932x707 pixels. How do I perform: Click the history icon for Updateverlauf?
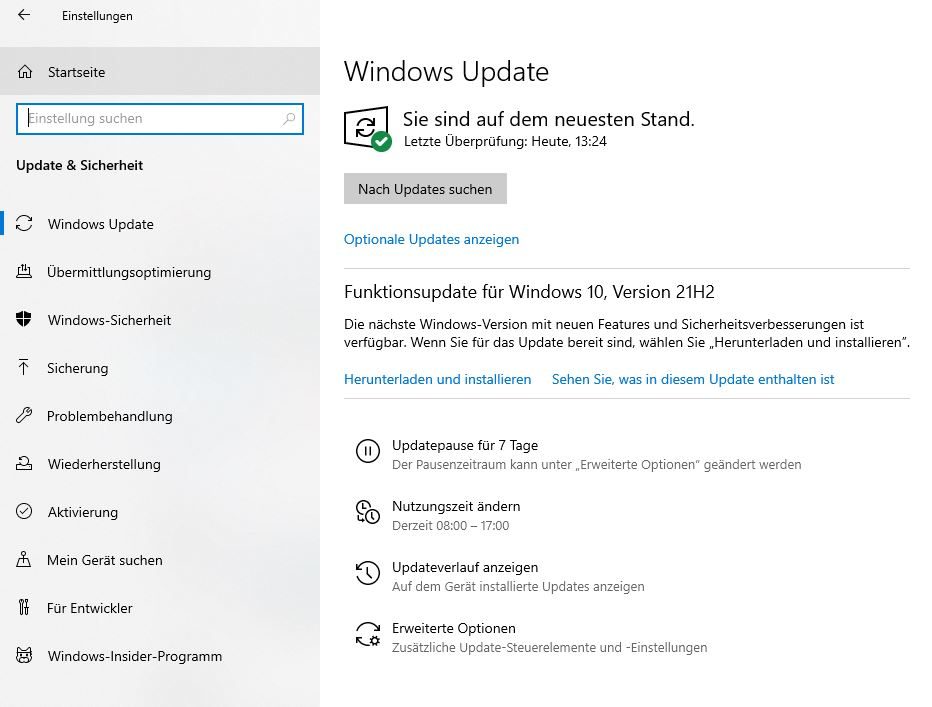[x=367, y=573]
